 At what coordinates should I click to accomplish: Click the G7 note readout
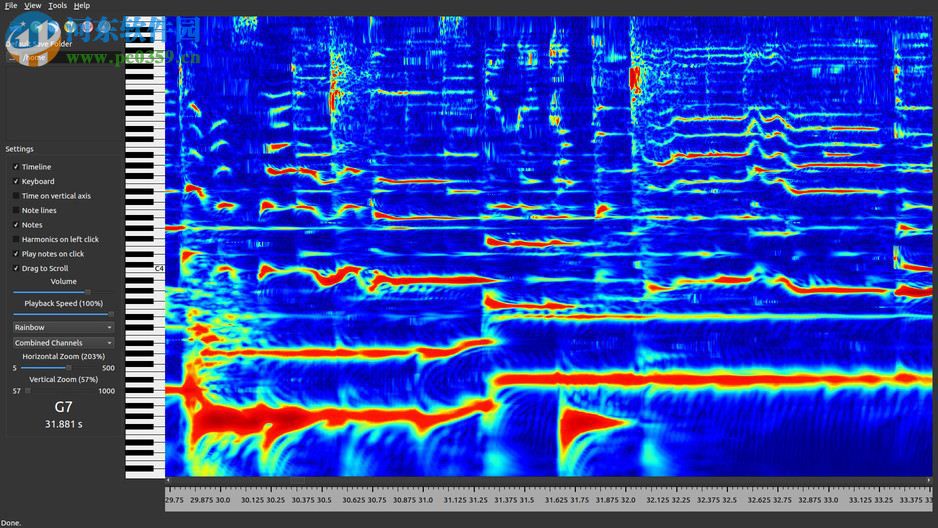coord(63,407)
